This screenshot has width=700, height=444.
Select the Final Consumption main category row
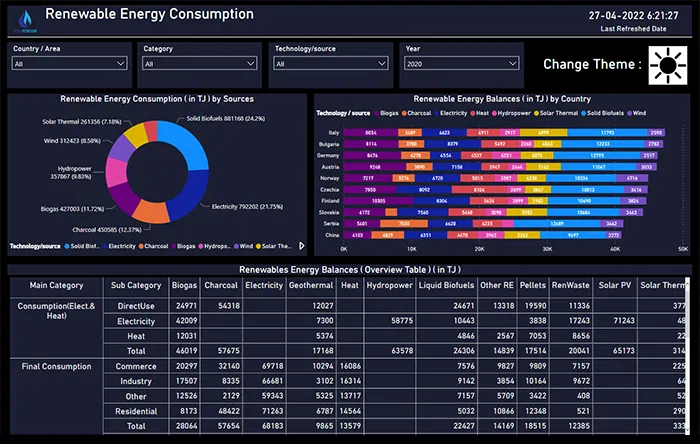pyautogui.click(x=57, y=367)
